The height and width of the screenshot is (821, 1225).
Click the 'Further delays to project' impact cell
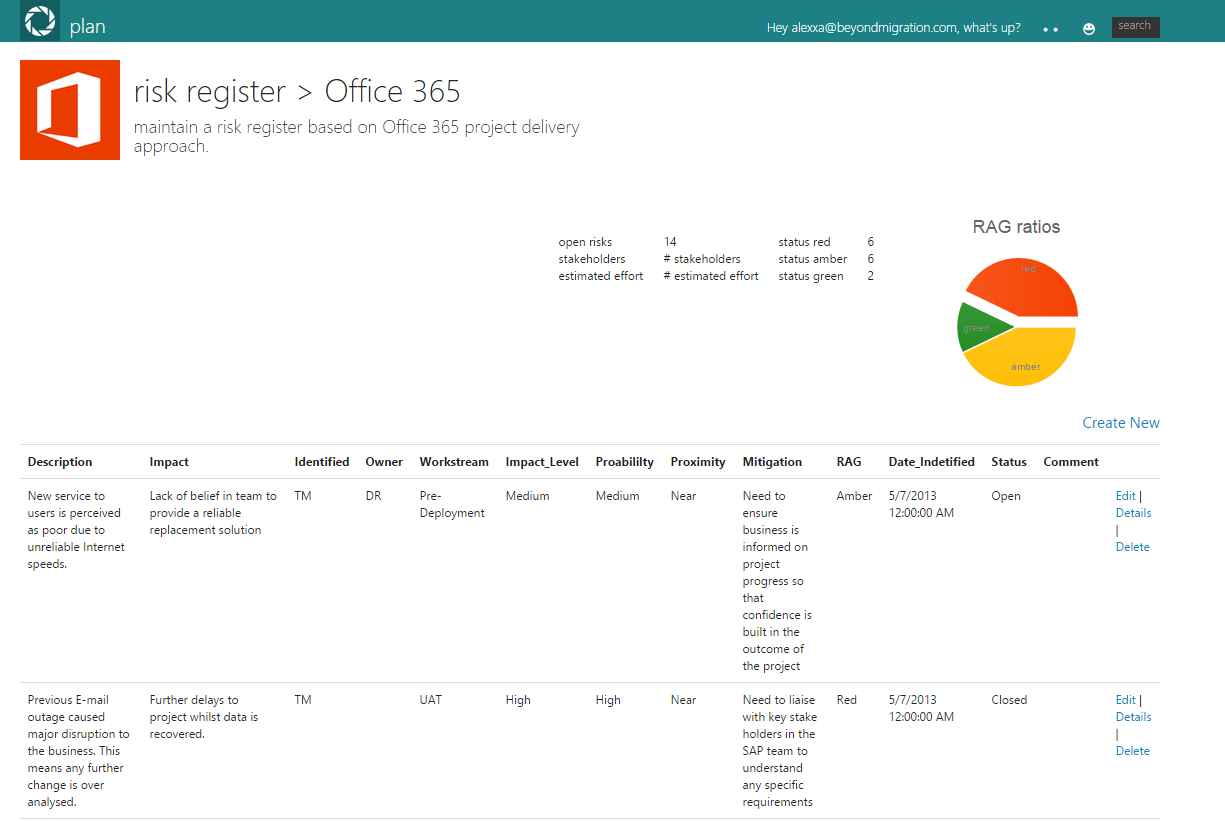click(x=204, y=717)
